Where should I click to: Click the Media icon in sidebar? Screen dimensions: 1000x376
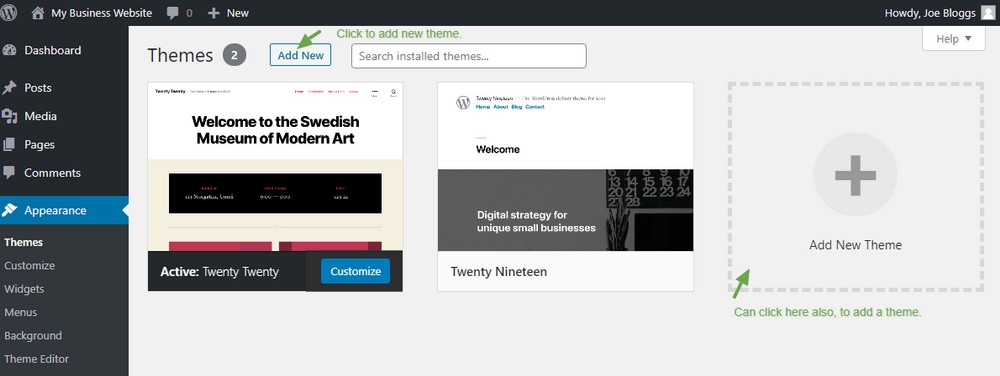[x=10, y=116]
